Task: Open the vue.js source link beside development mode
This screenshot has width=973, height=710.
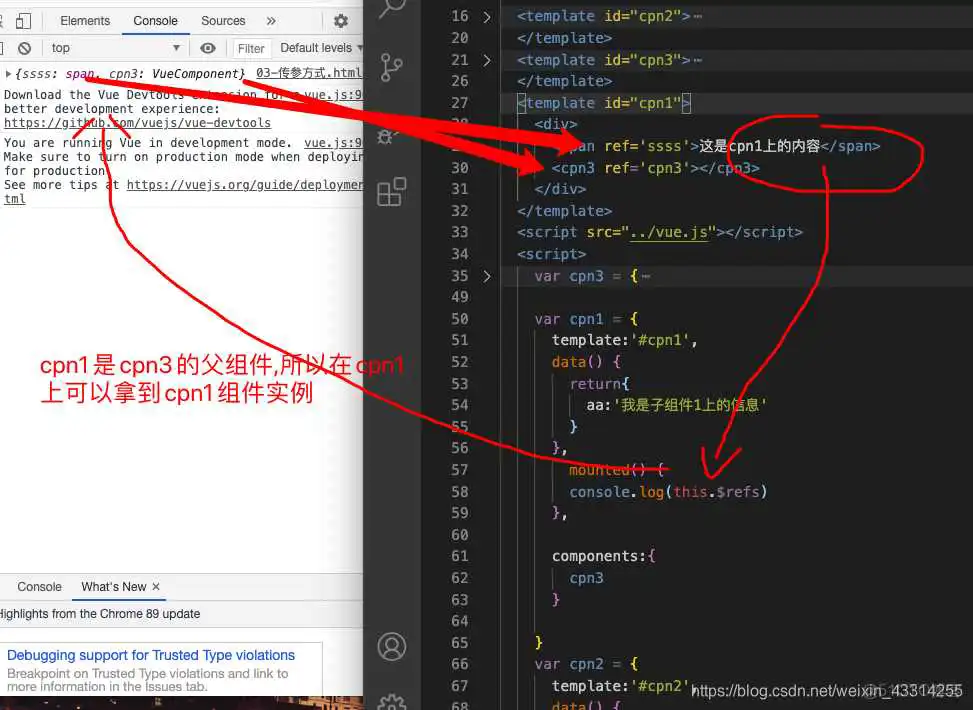Action: [333, 143]
